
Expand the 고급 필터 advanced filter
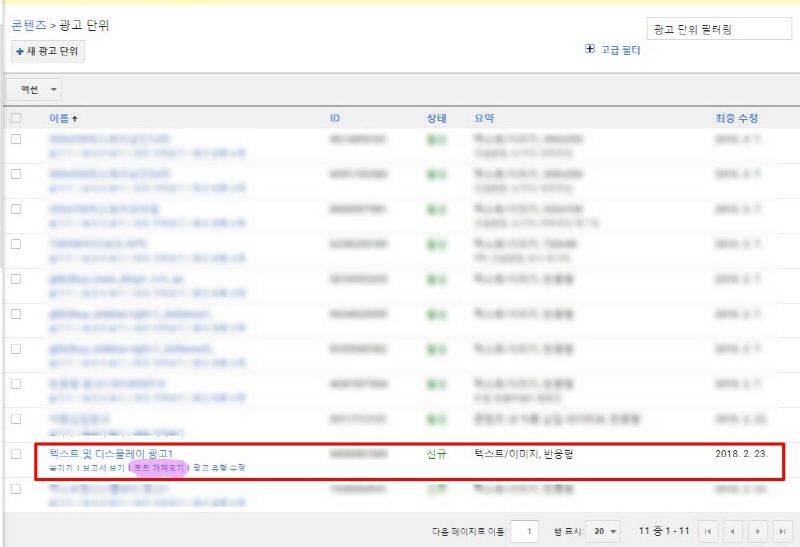click(x=620, y=49)
